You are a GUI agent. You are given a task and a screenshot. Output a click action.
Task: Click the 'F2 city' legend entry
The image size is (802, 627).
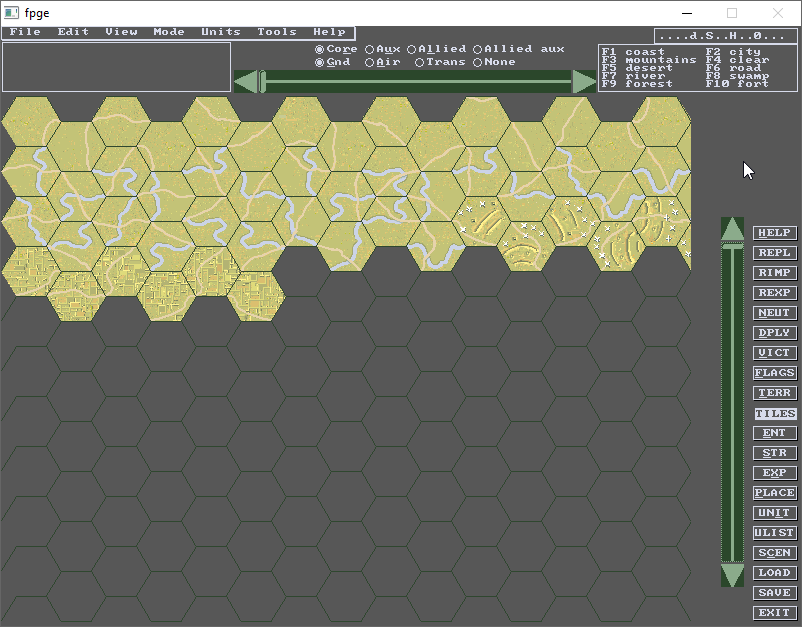tap(733, 52)
